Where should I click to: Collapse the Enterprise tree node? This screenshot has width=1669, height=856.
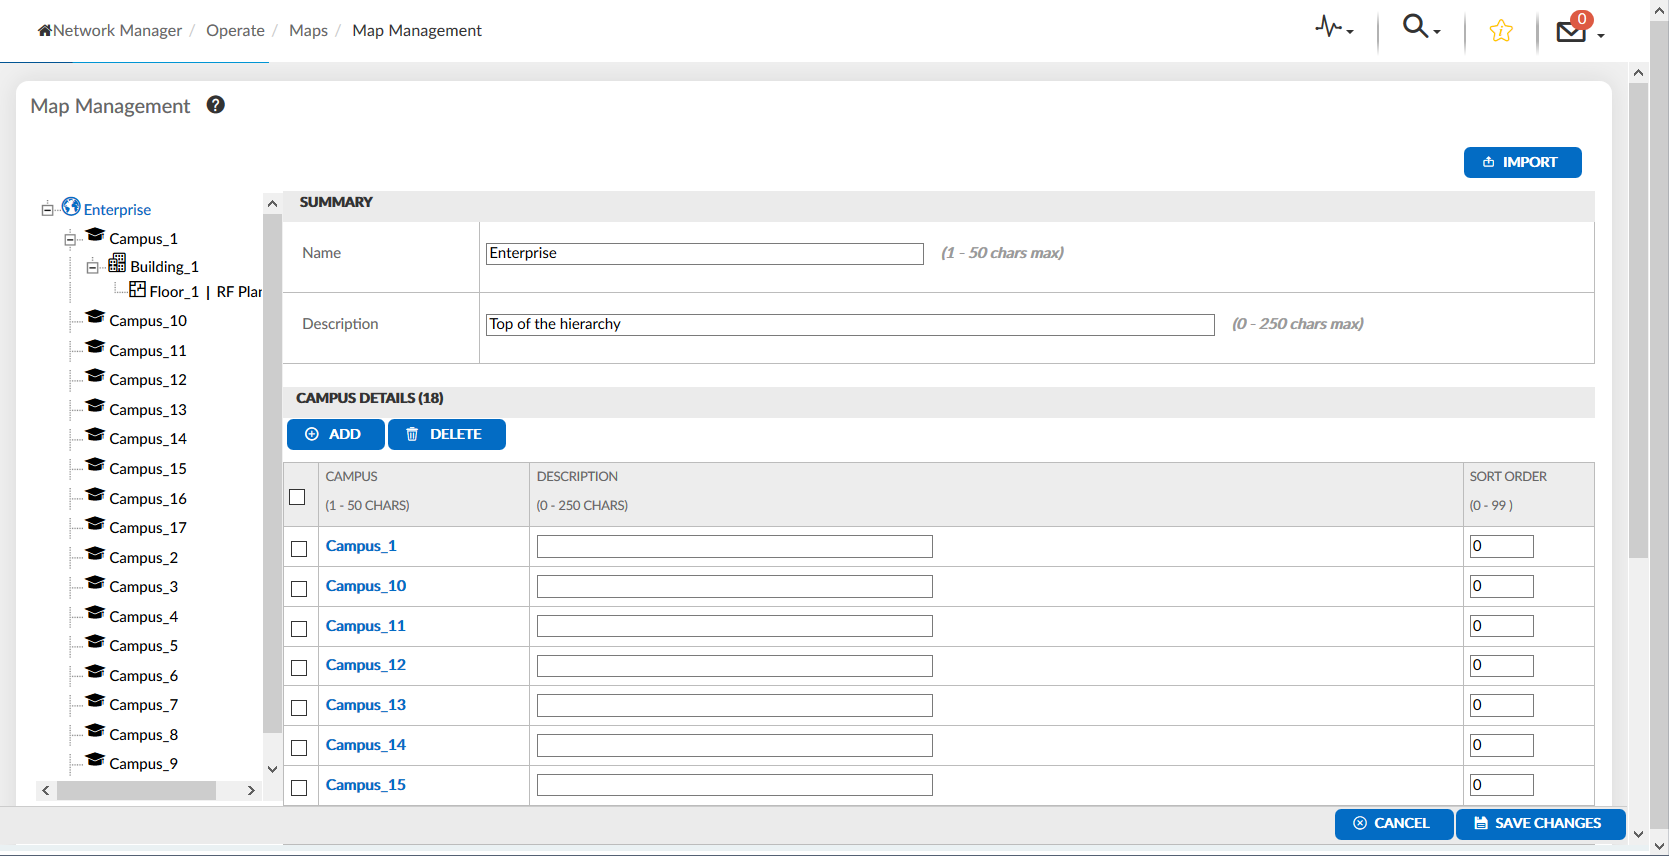47,210
